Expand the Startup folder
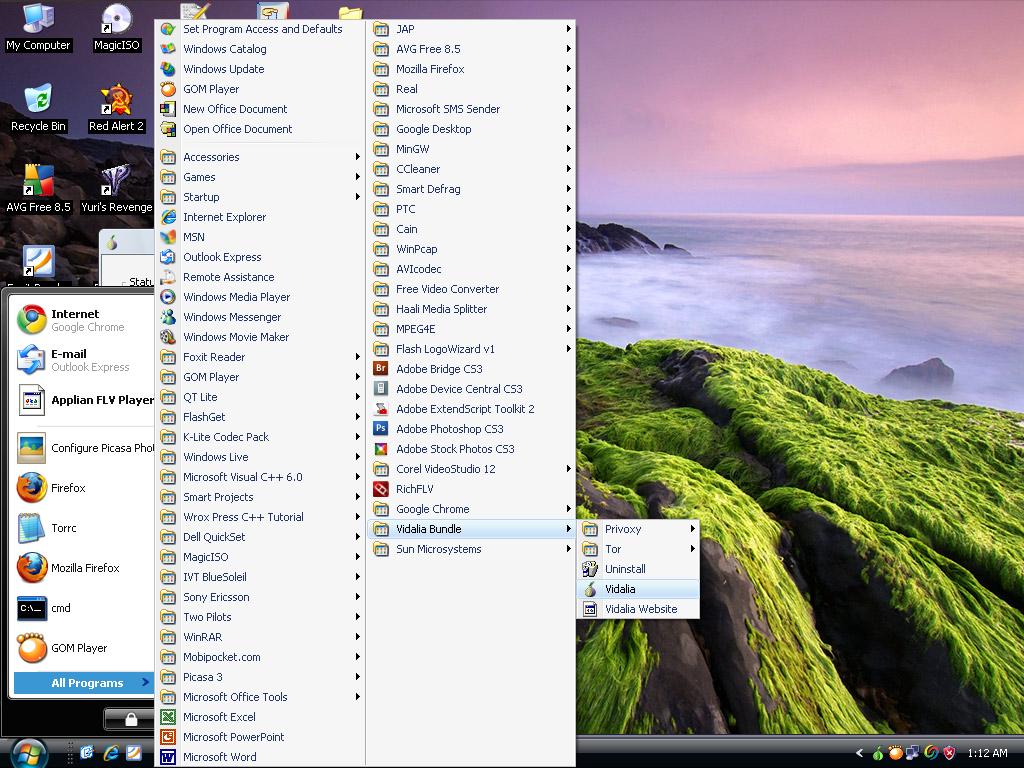This screenshot has width=1024, height=768. click(260, 197)
